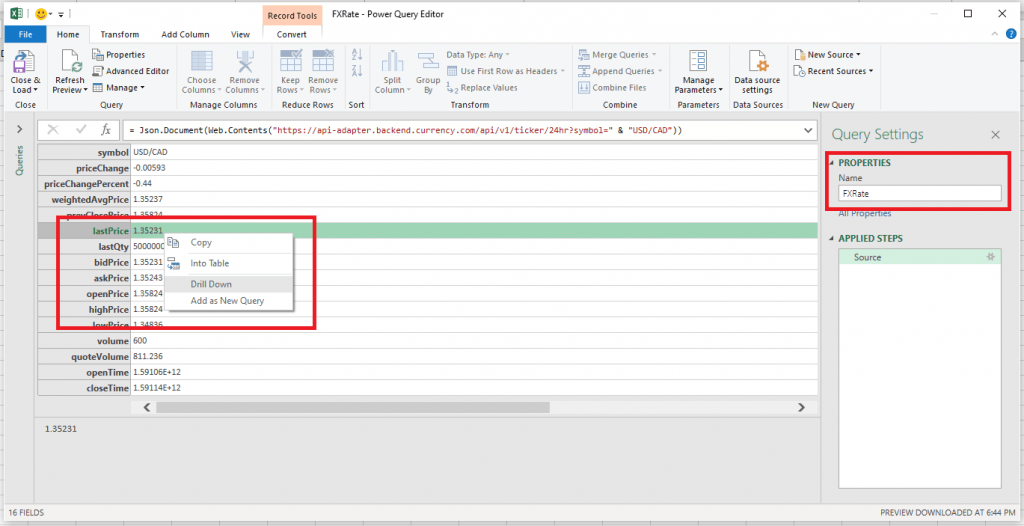Viewport: 1024px width, 526px height.
Task: Click Manage Parameters icon
Action: pyautogui.click(x=698, y=62)
